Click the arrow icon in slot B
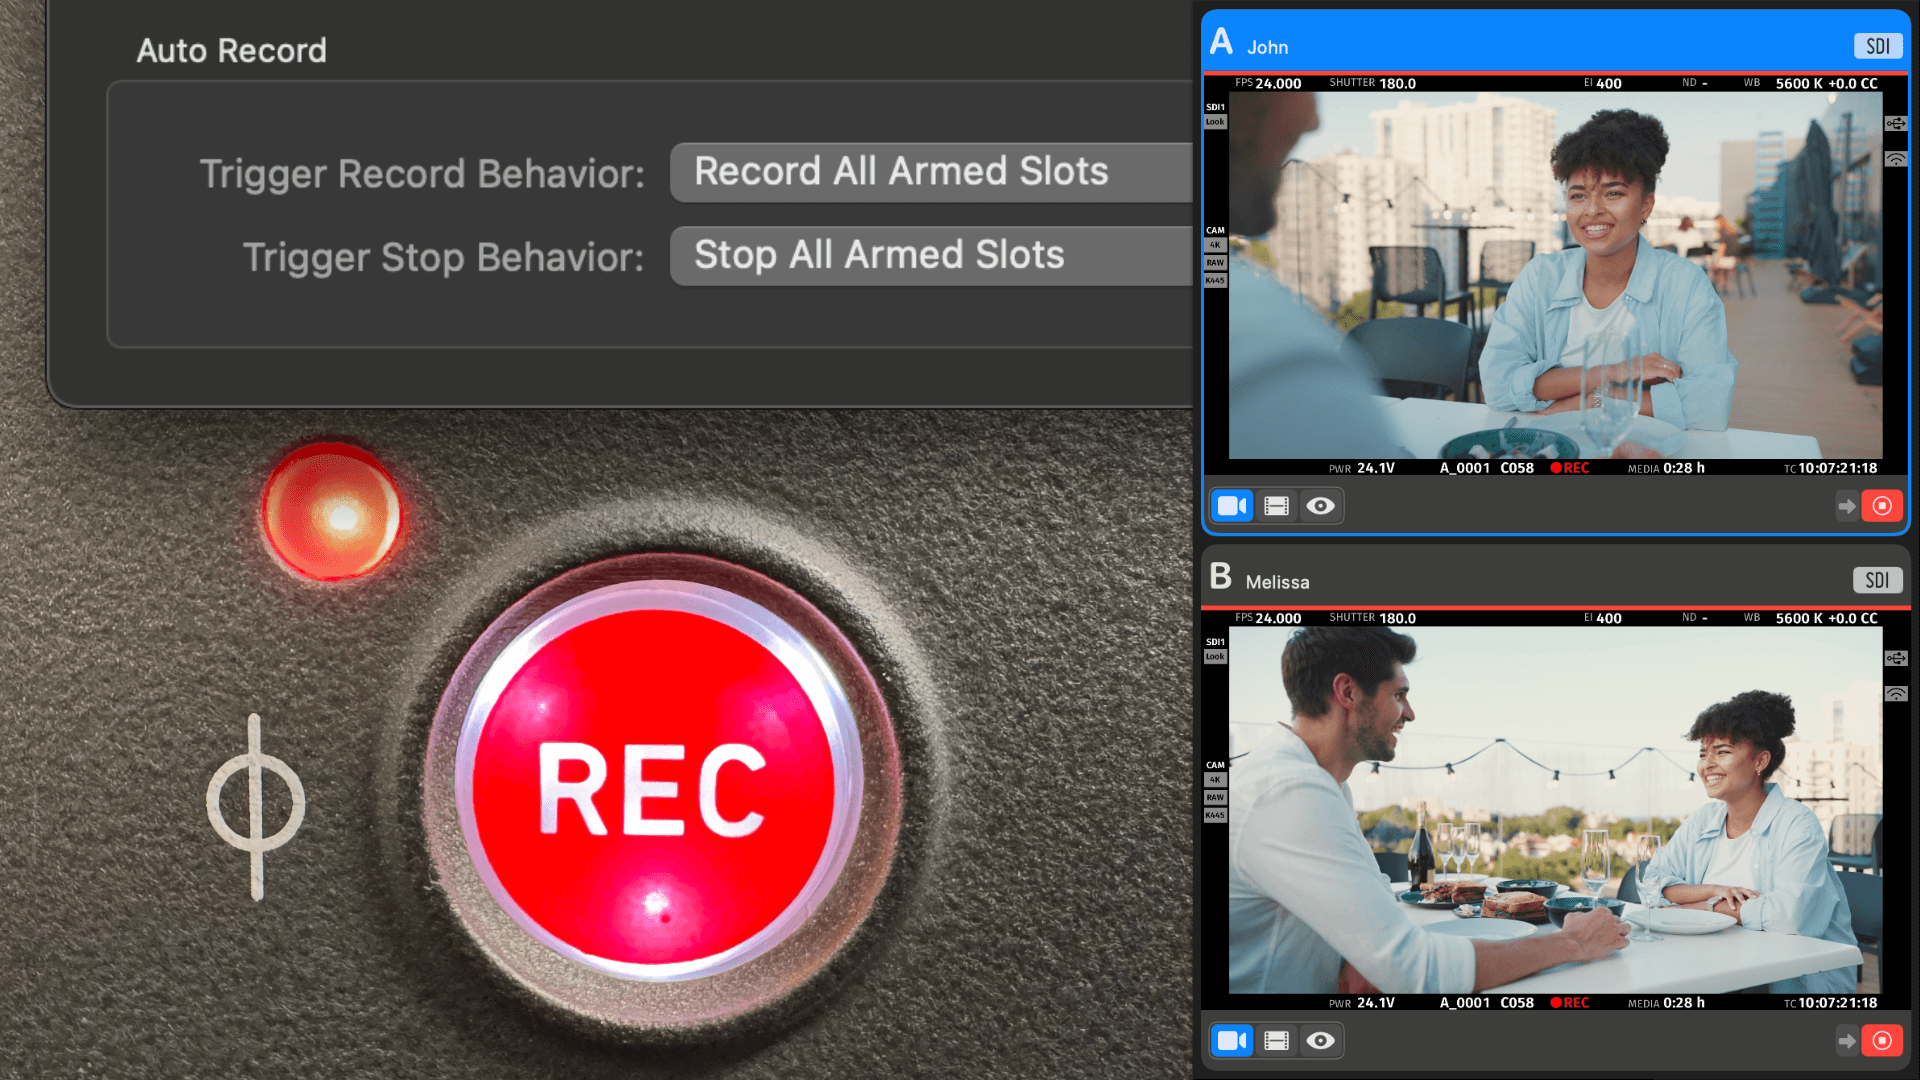This screenshot has height=1080, width=1920. click(1846, 1042)
